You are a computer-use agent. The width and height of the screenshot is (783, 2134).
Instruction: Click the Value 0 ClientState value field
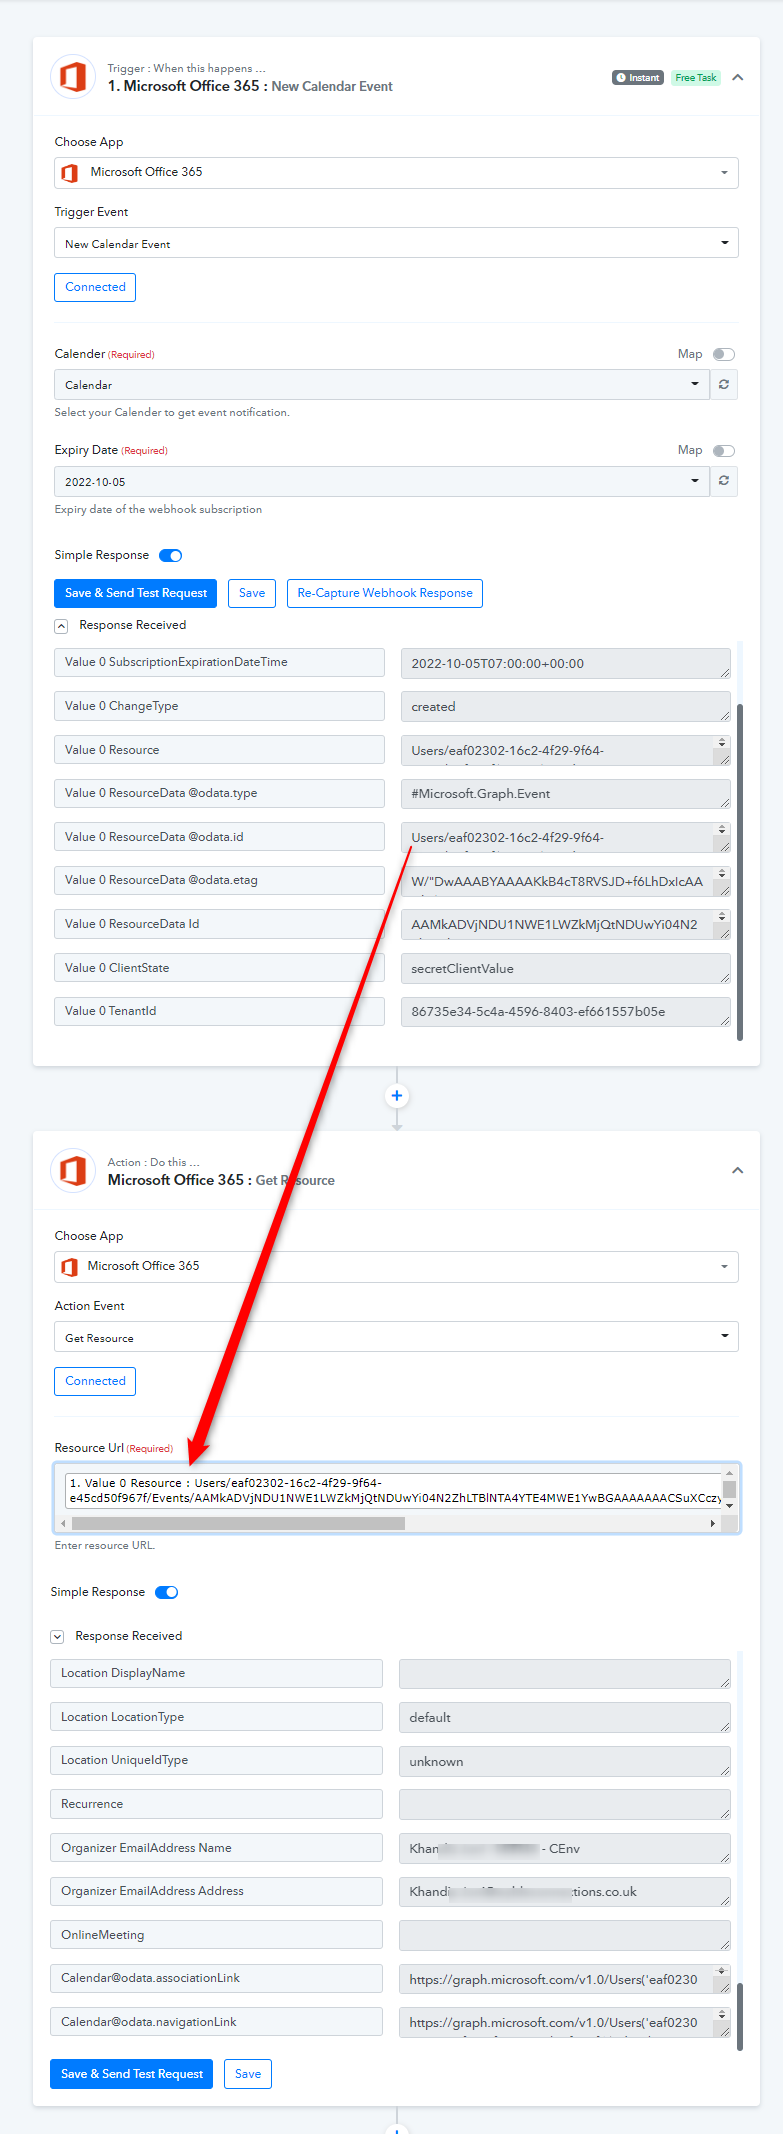pos(566,969)
